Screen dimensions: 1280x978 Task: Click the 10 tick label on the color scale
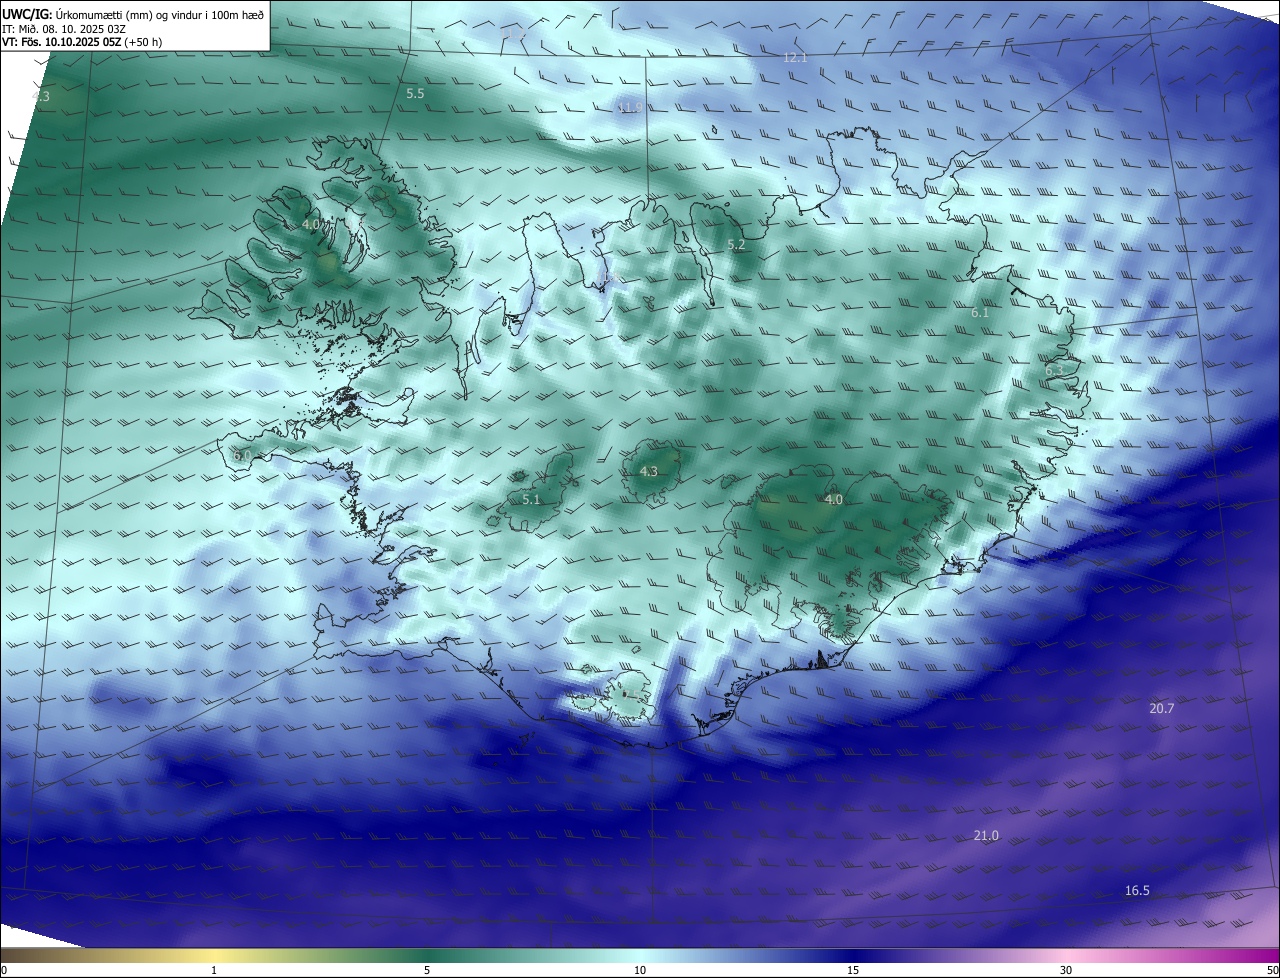pos(640,971)
